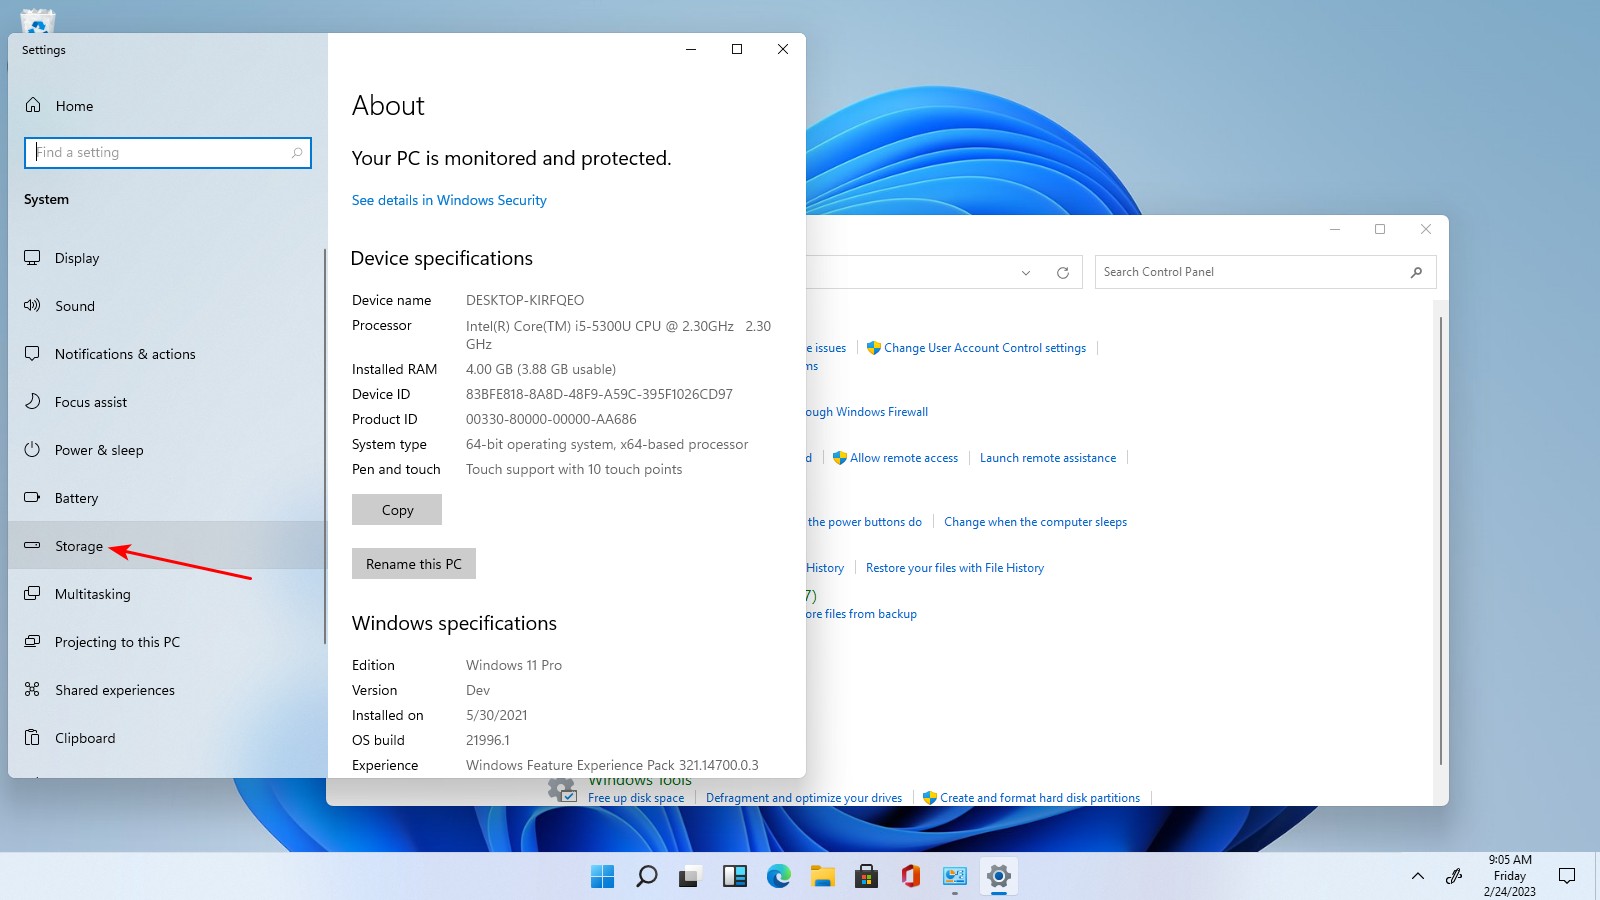Click the Copy button under Device specifications
Image resolution: width=1600 pixels, height=900 pixels.
[x=397, y=510]
